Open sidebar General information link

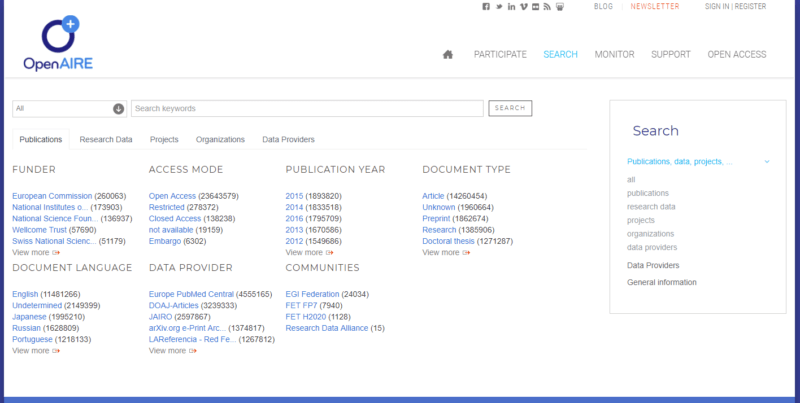click(x=662, y=282)
